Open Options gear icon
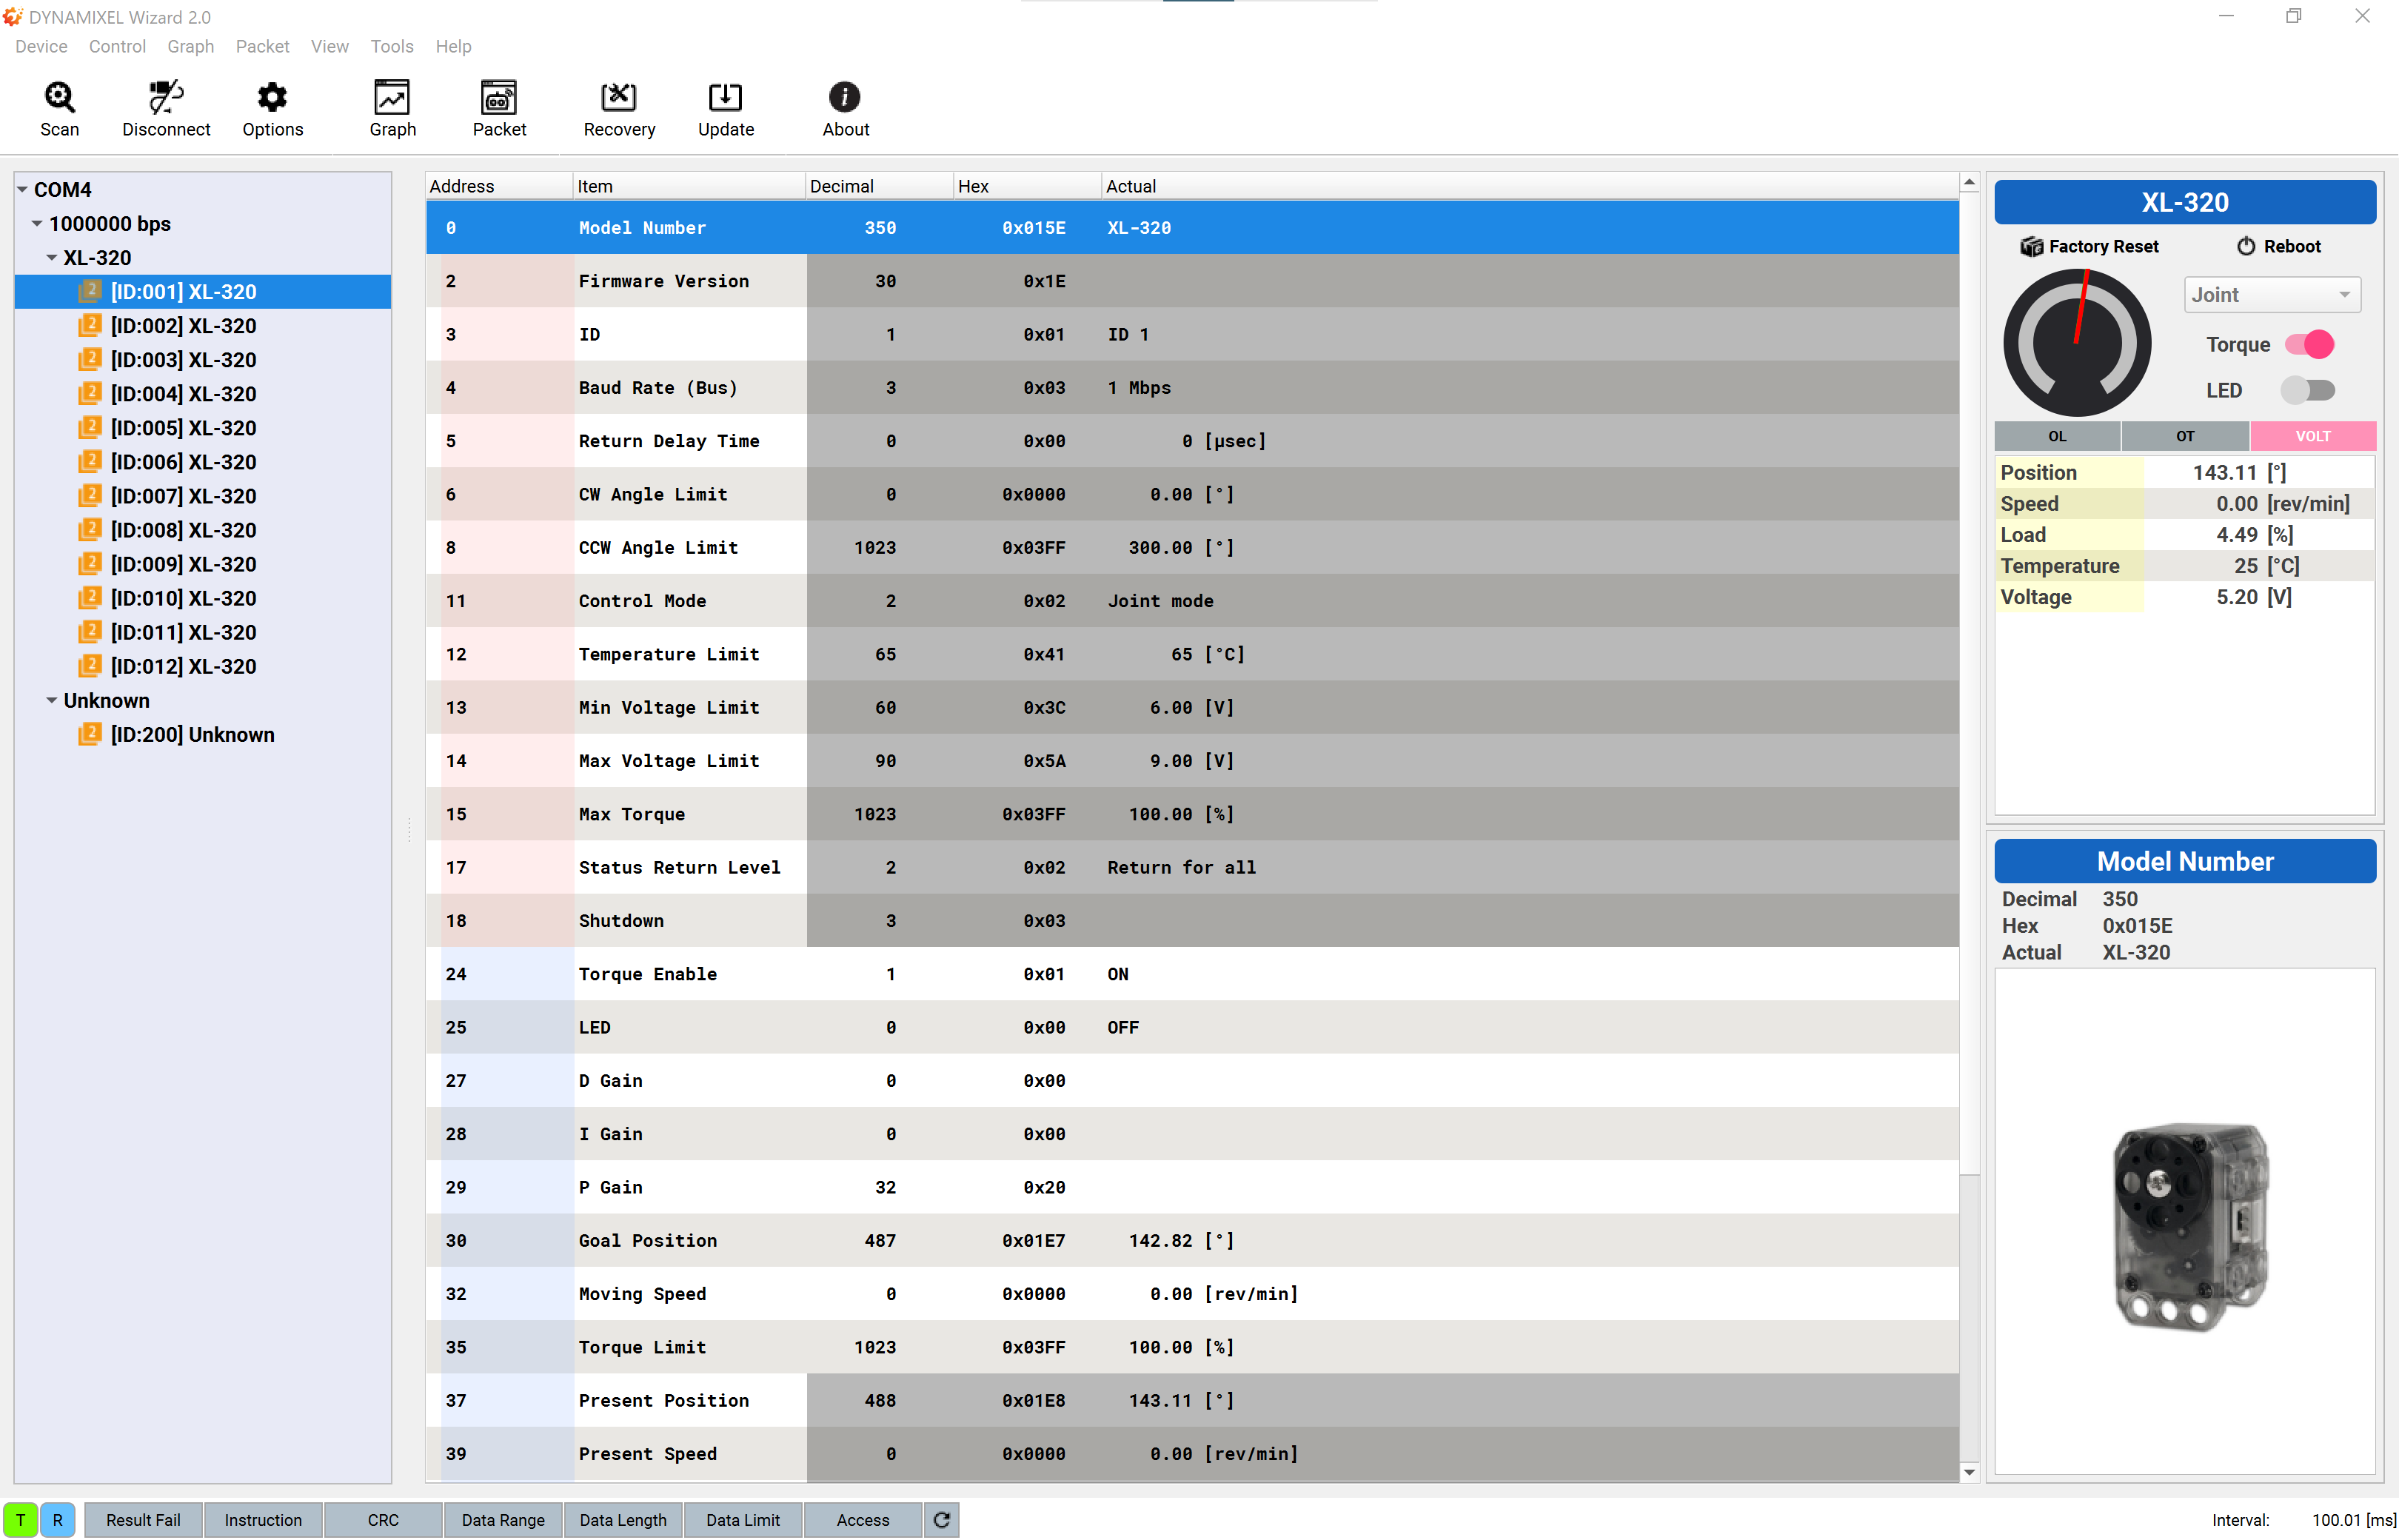This screenshot has height=1540, width=2399. pos(272,97)
